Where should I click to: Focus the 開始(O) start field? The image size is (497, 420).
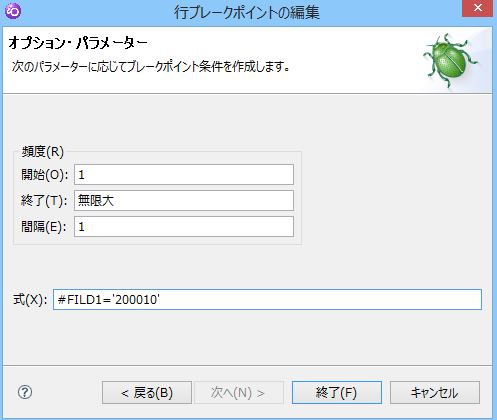pyautogui.click(x=184, y=174)
